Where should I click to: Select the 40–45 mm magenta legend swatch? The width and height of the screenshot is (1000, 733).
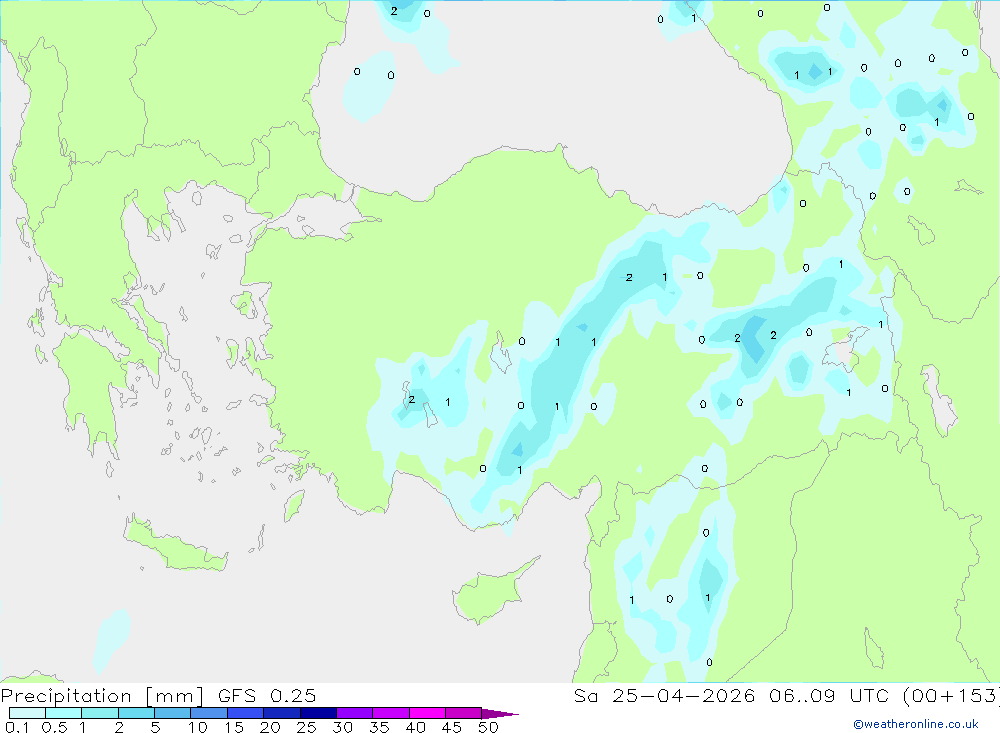(427, 713)
